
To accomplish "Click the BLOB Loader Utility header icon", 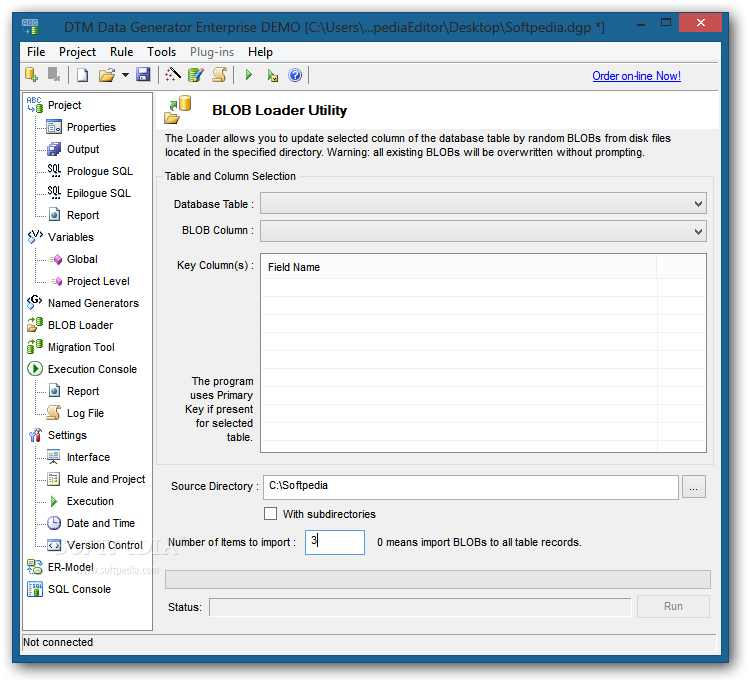I will (x=177, y=109).
